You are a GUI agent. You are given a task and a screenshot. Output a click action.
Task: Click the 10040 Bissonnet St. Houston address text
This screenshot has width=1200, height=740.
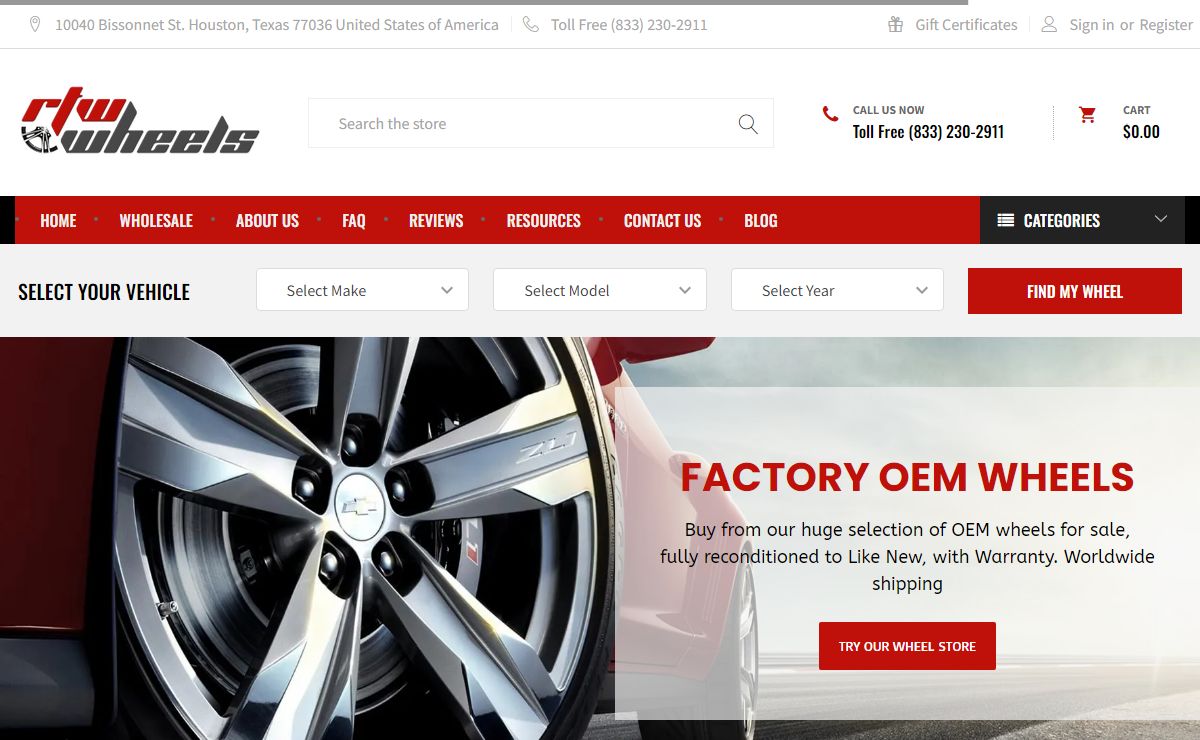pos(276,25)
